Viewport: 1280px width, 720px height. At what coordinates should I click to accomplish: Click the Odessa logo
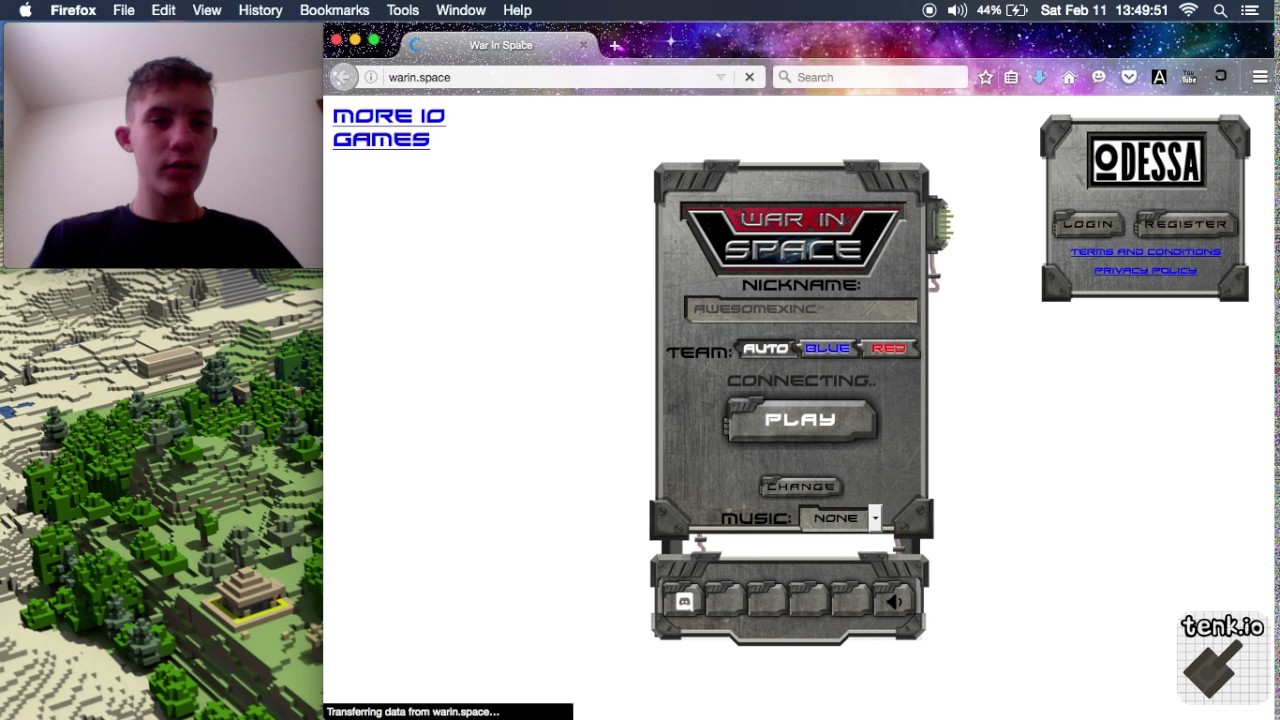pyautogui.click(x=1146, y=161)
